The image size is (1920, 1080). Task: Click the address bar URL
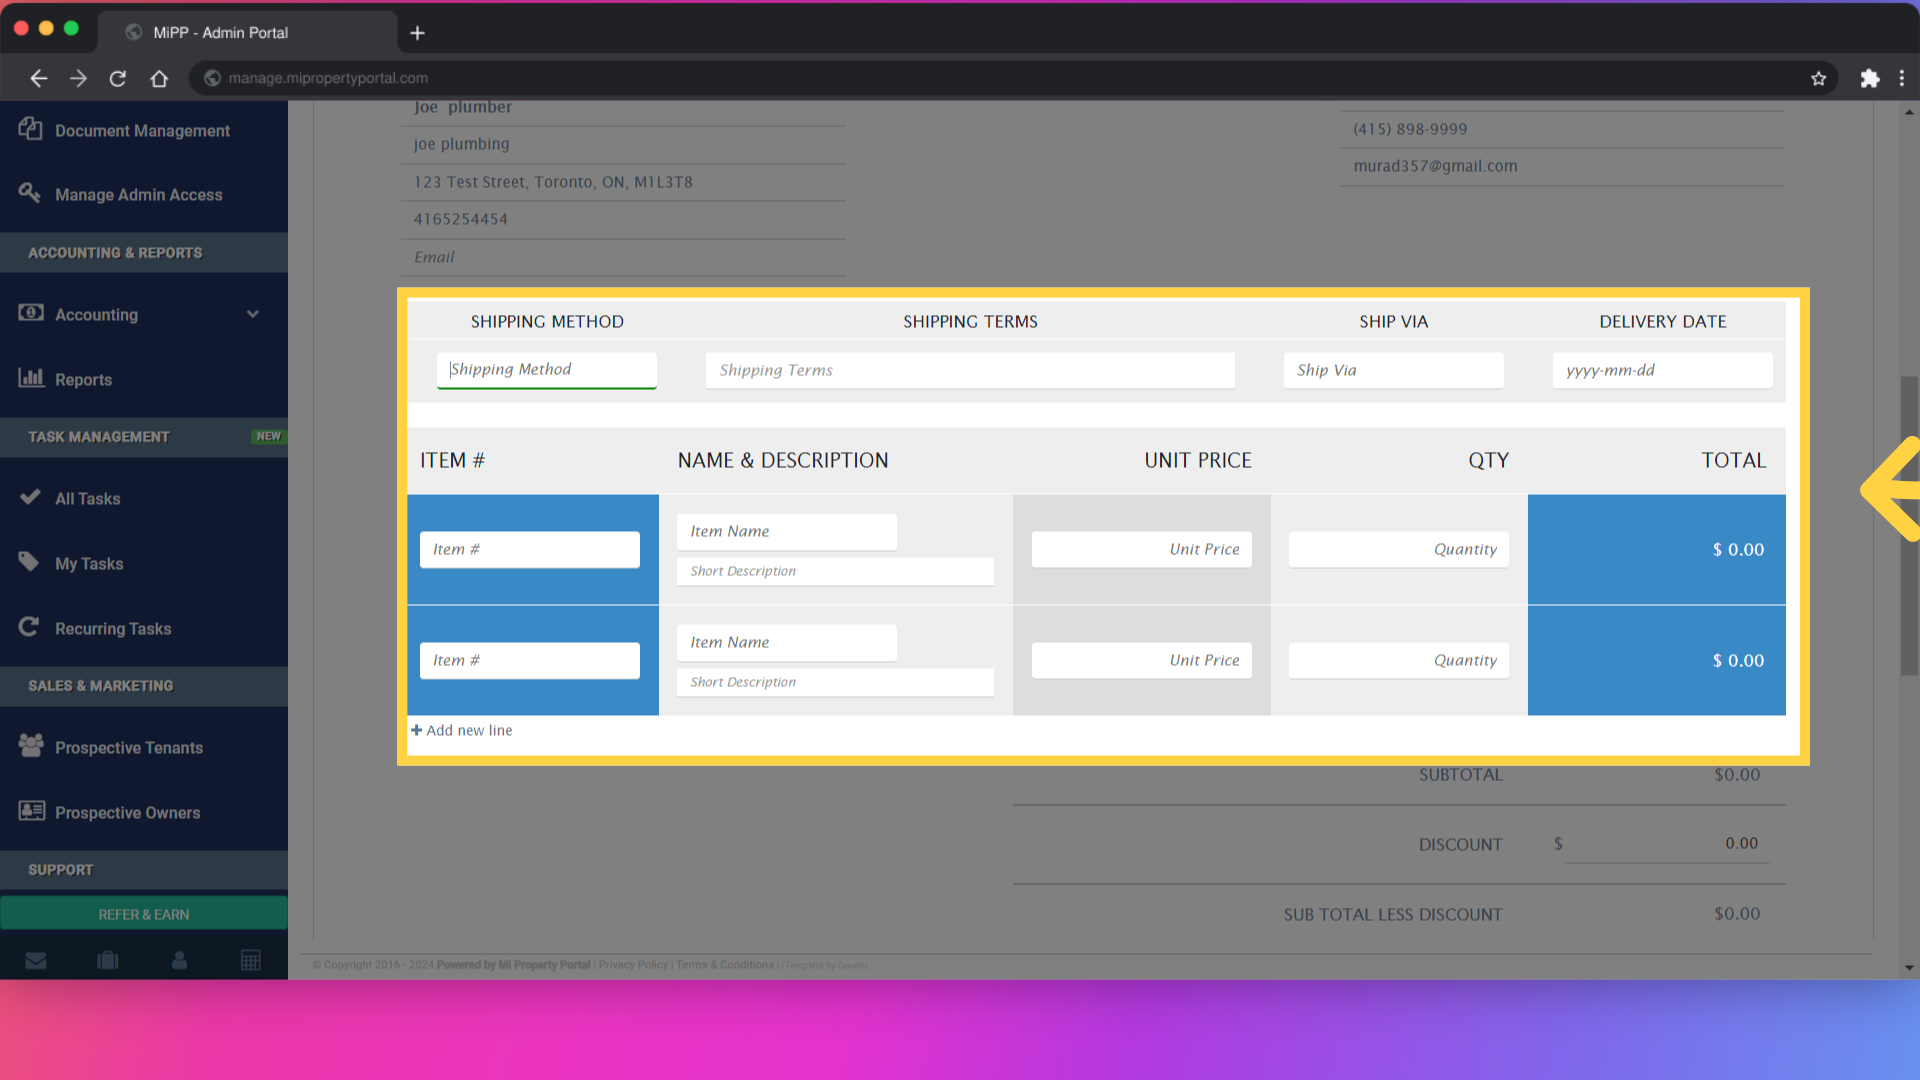click(x=328, y=78)
